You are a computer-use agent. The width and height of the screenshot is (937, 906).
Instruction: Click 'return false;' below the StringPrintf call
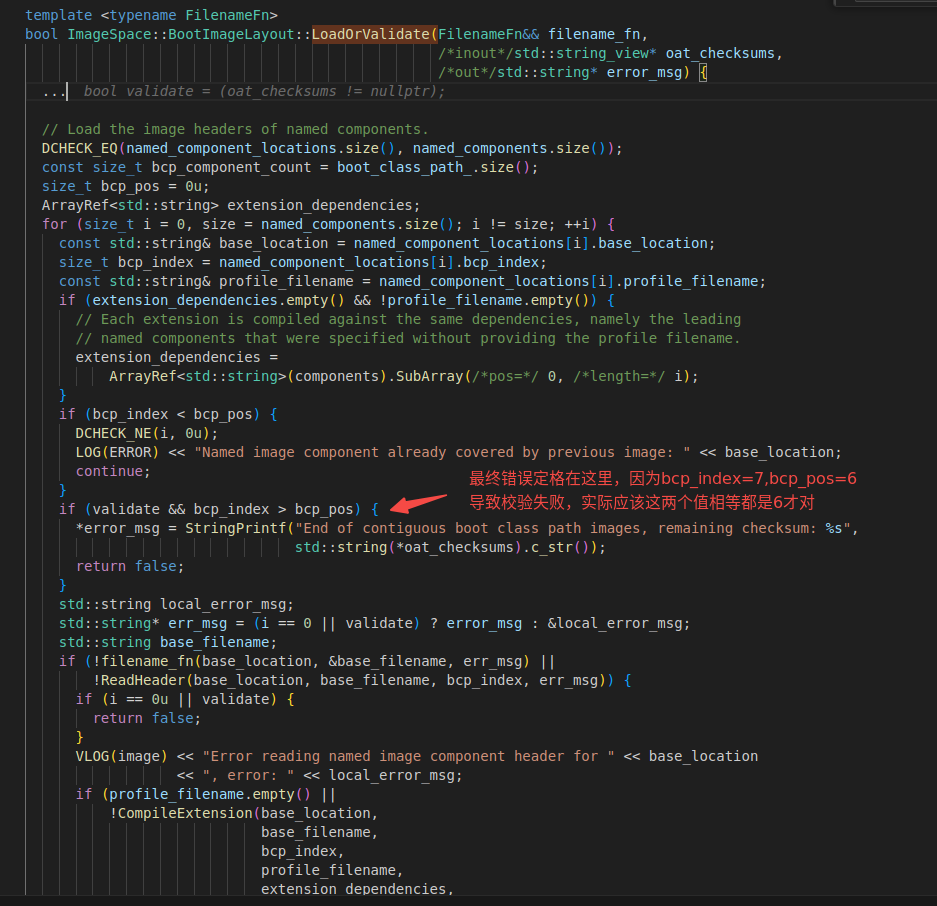[130, 567]
